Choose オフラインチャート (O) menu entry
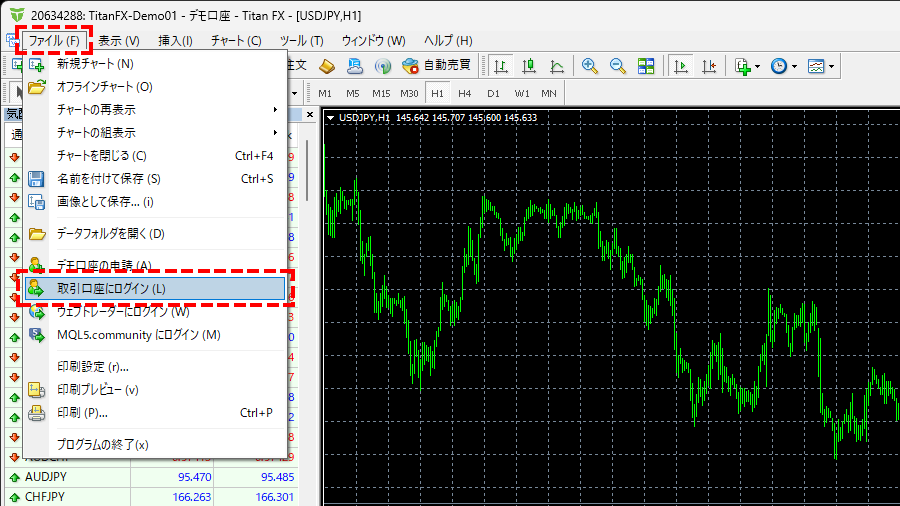 155,87
